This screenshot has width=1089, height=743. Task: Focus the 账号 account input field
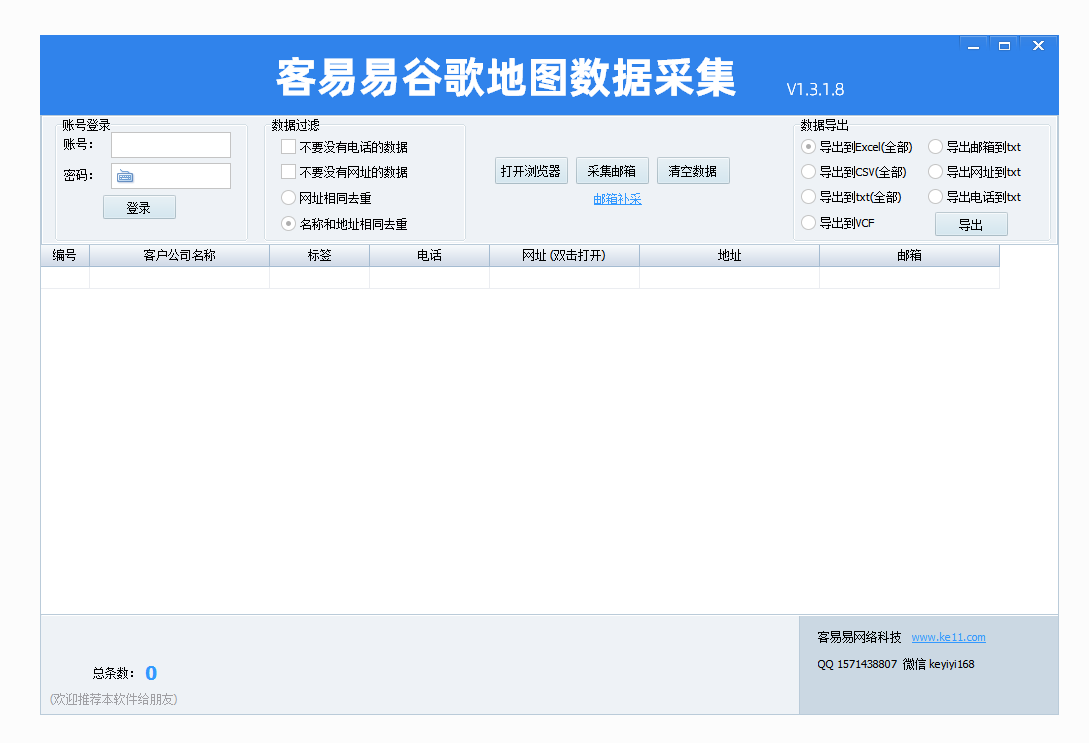[171, 145]
